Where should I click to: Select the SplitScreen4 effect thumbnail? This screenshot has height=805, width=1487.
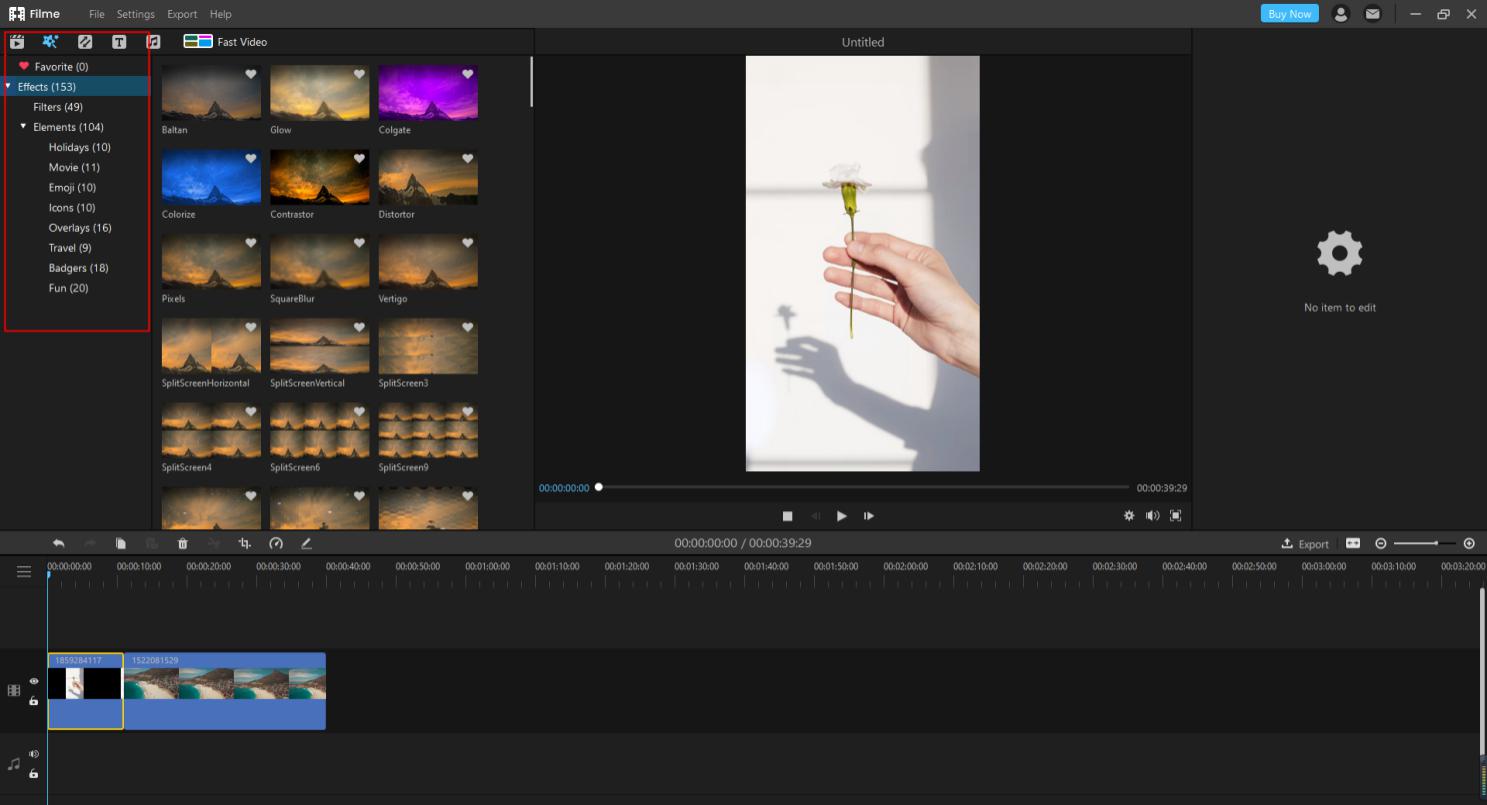211,430
